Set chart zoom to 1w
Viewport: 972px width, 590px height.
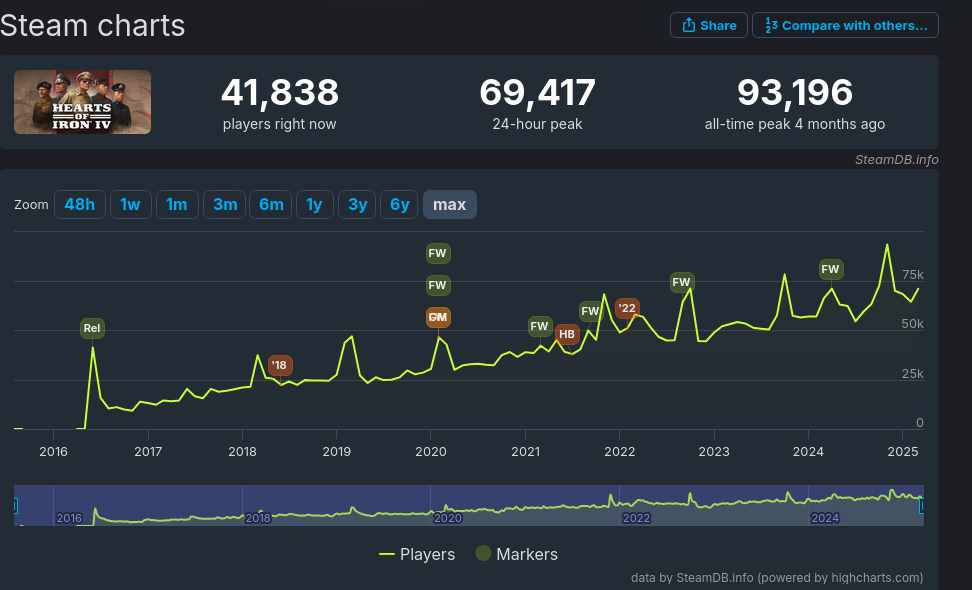pos(131,205)
